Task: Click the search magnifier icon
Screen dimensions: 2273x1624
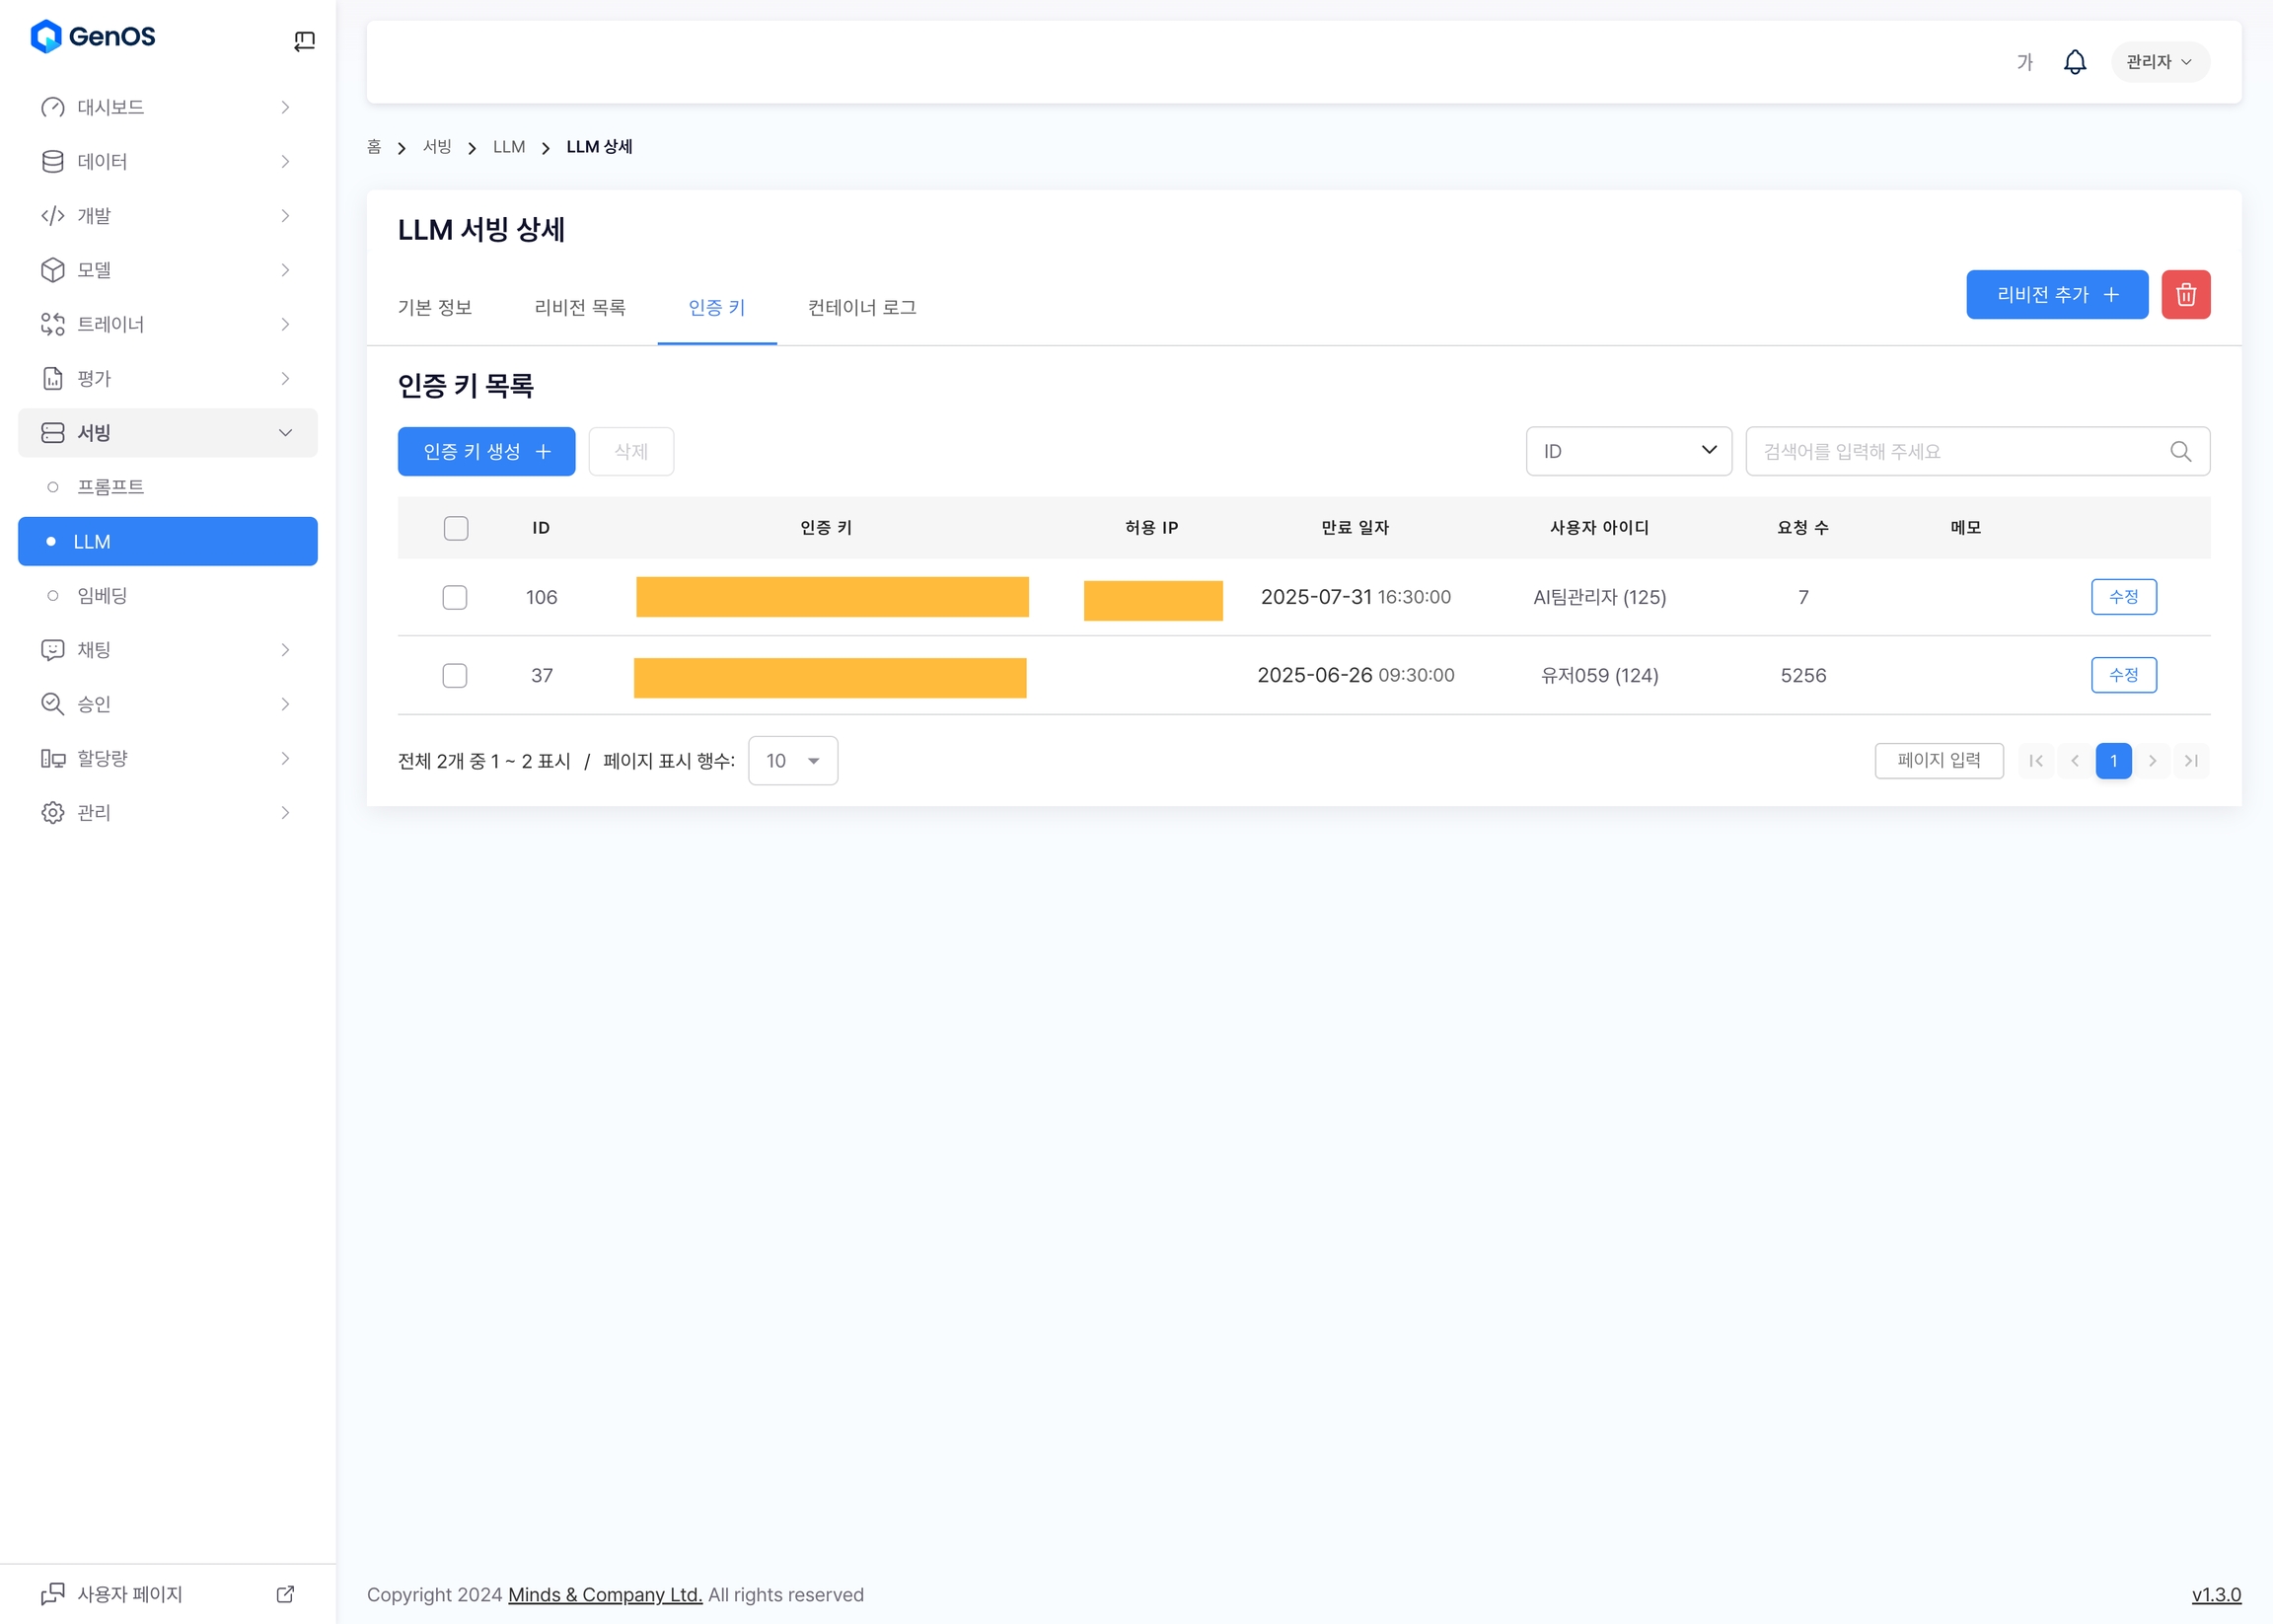Action: [2180, 452]
